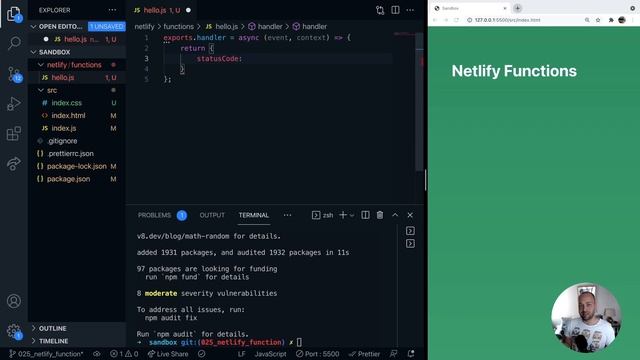Click browser address bar URL
640x360 pixels.
(507, 20)
